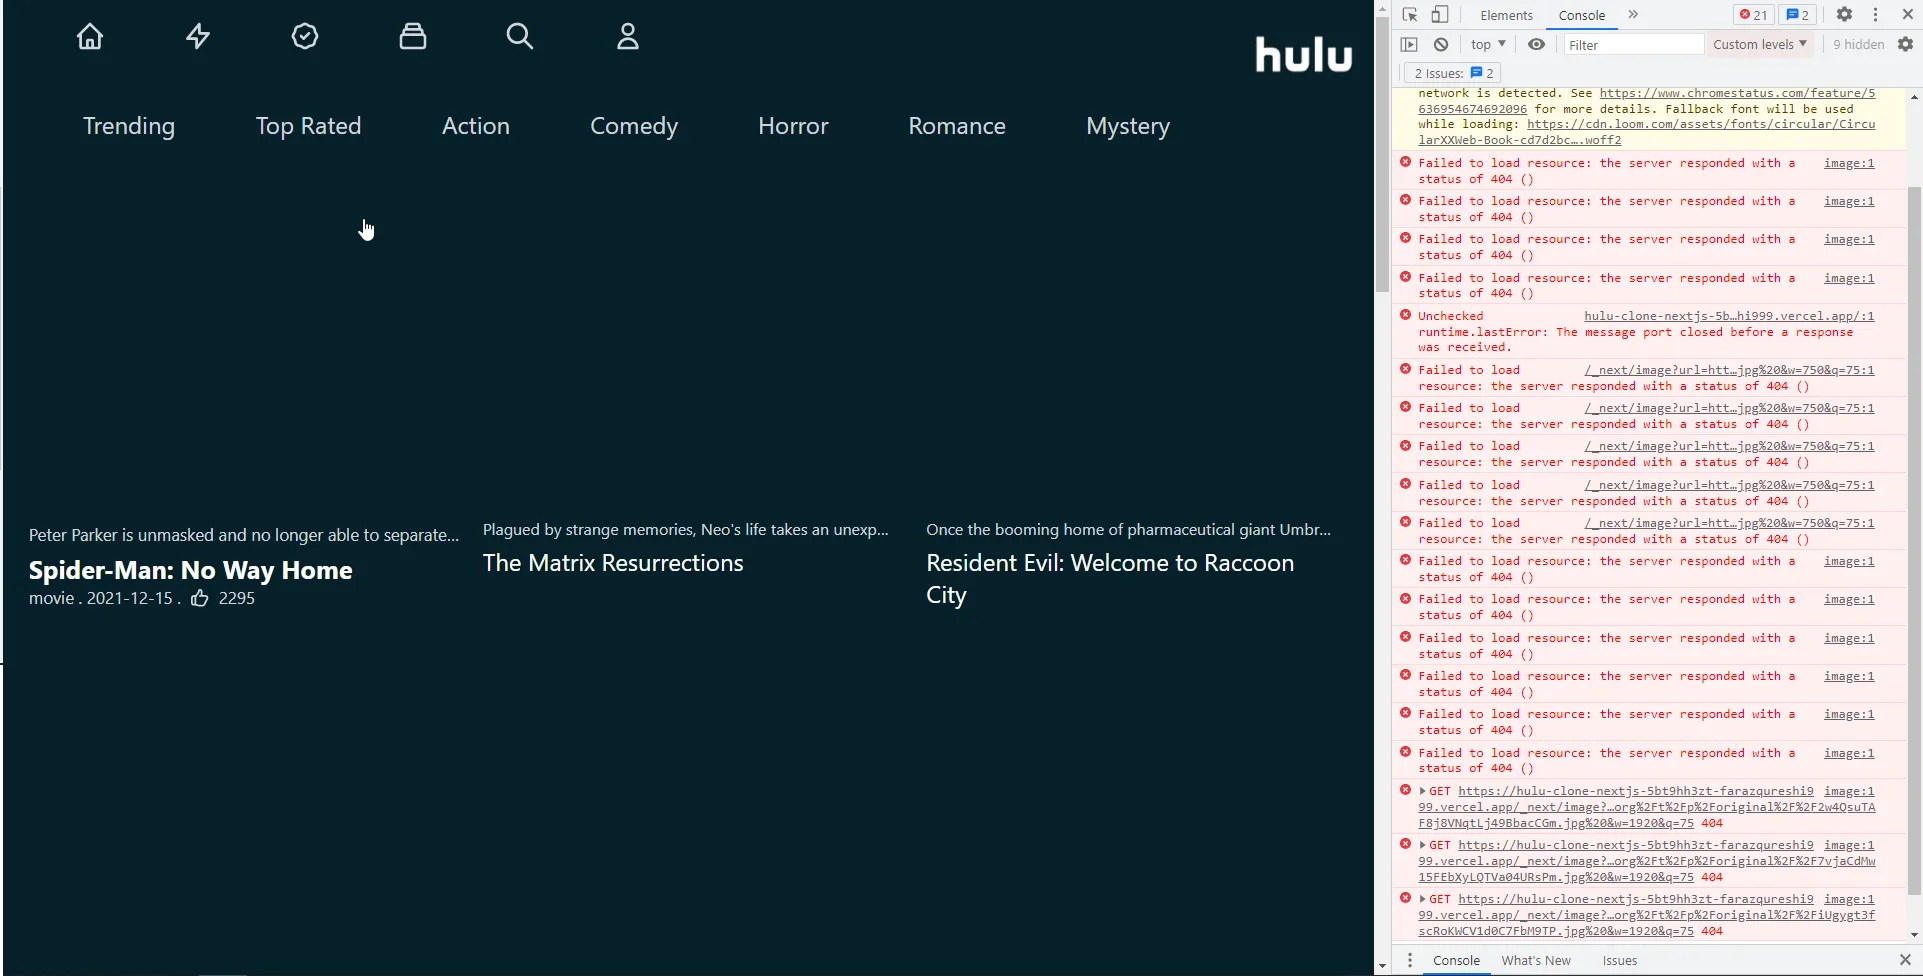Viewport: 1923px width, 976px height.
Task: Open DevTools settings gear icon
Action: tap(1845, 15)
